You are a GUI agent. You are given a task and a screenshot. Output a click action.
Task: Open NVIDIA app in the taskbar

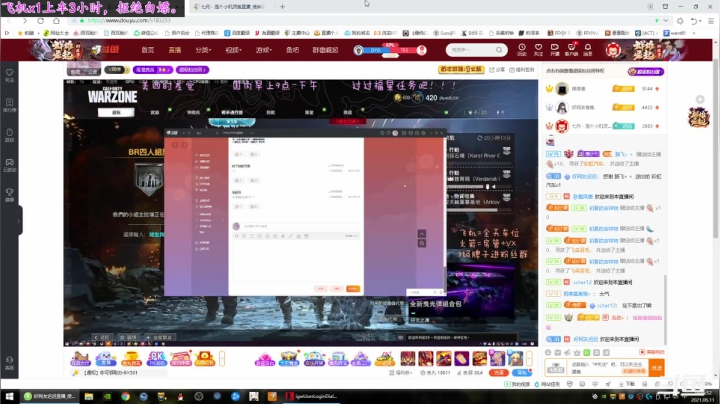point(107,396)
